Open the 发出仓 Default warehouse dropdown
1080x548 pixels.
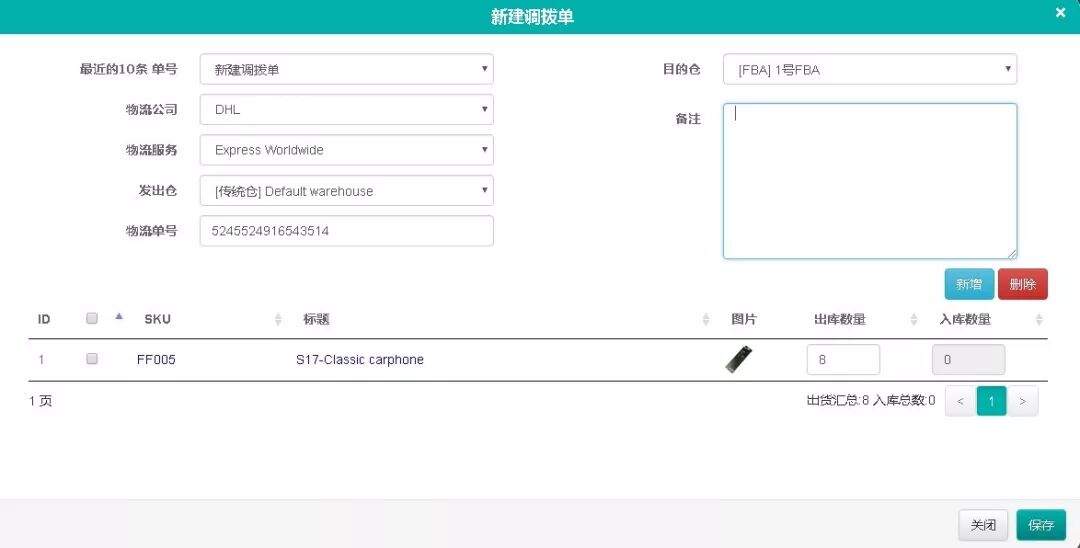pos(346,191)
